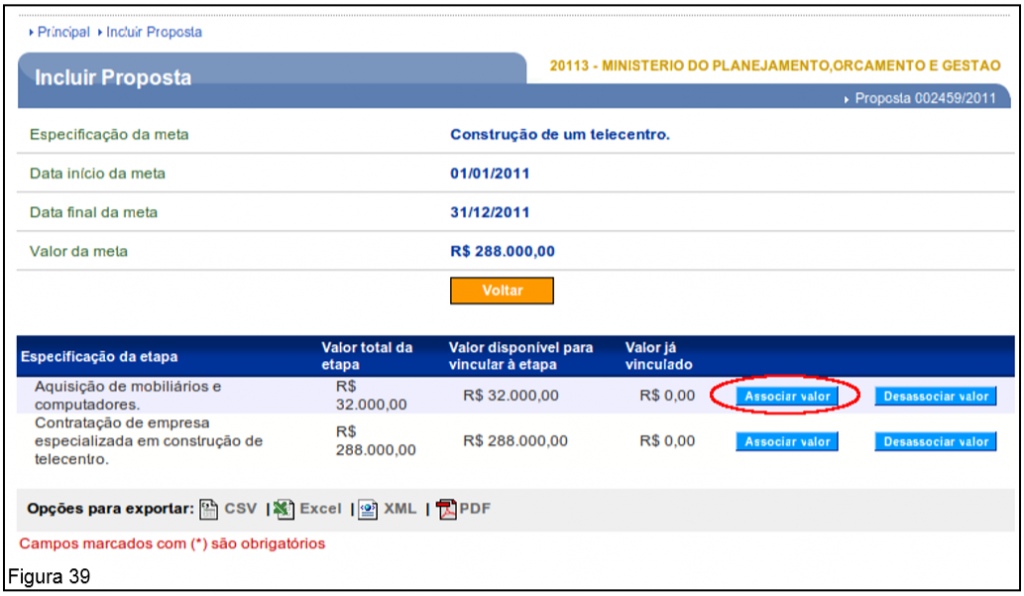Associar valor for Aquisição de mobiliários row
Viewport: 1024px width, 596px height.
click(x=787, y=396)
